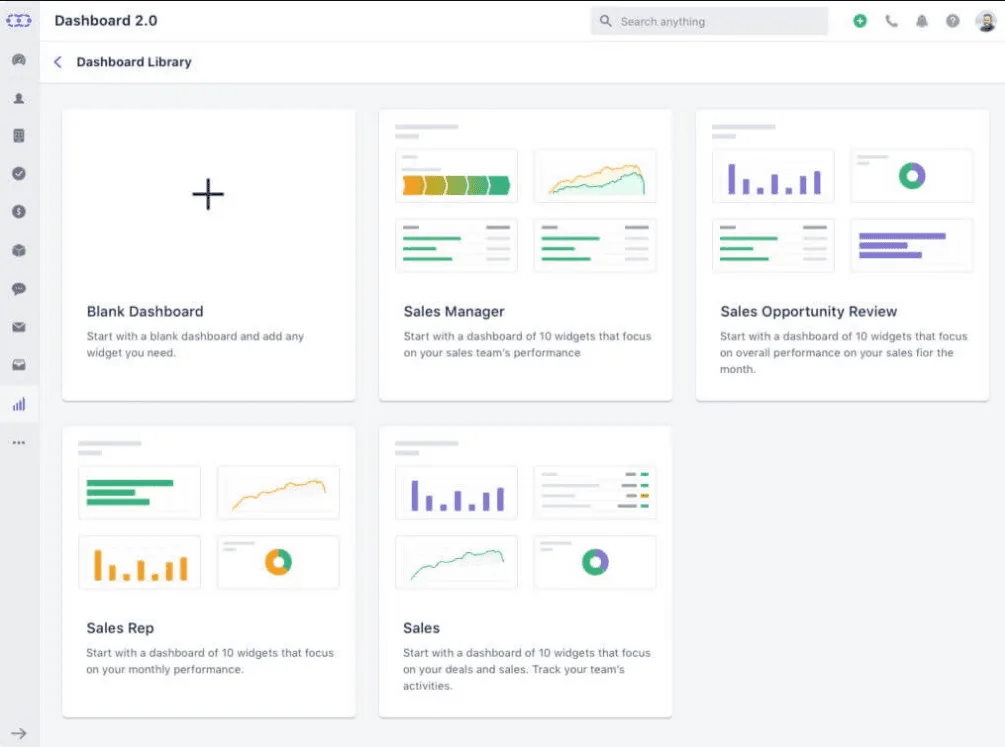1005x747 pixels.
Task: Choose the Sales Opportunity Review template
Action: [842, 255]
